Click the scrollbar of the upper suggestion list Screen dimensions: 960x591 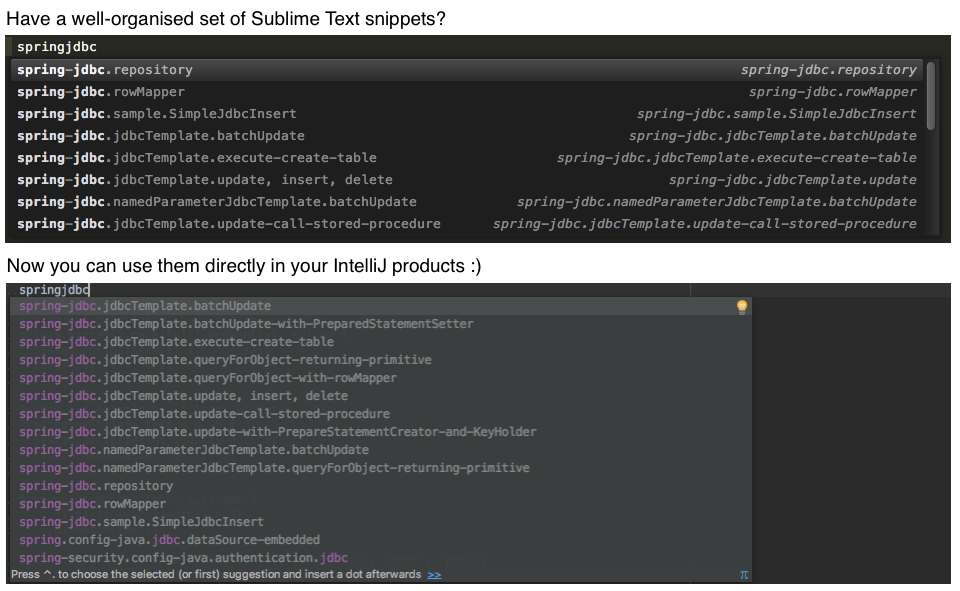coord(931,96)
